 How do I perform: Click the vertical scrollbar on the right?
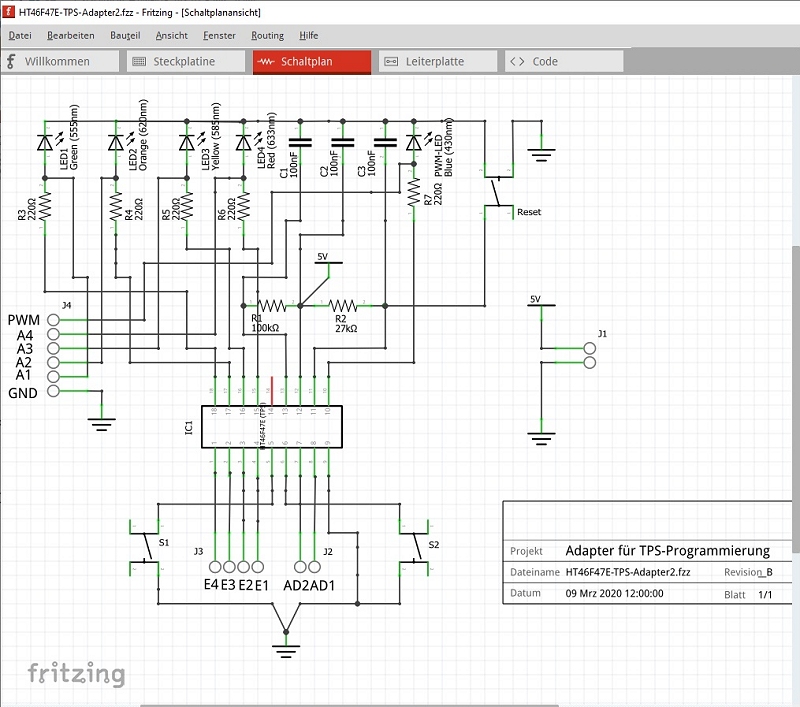click(795, 400)
